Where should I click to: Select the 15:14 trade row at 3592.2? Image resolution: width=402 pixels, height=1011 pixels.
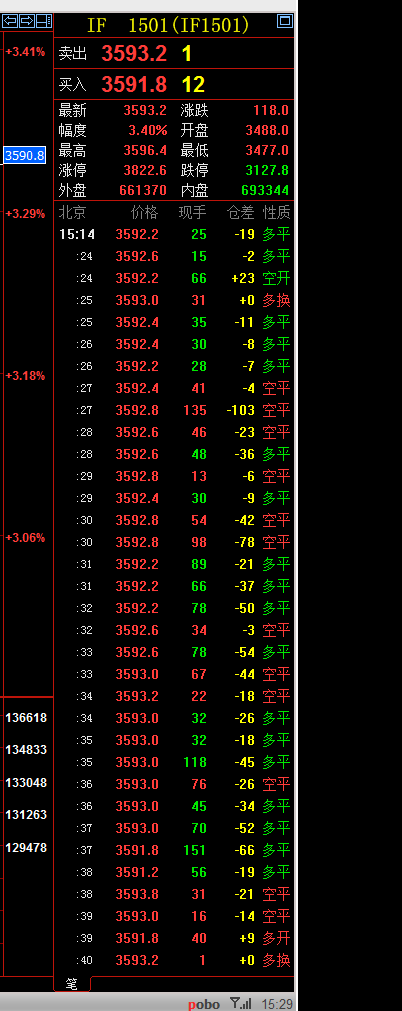tap(174, 234)
